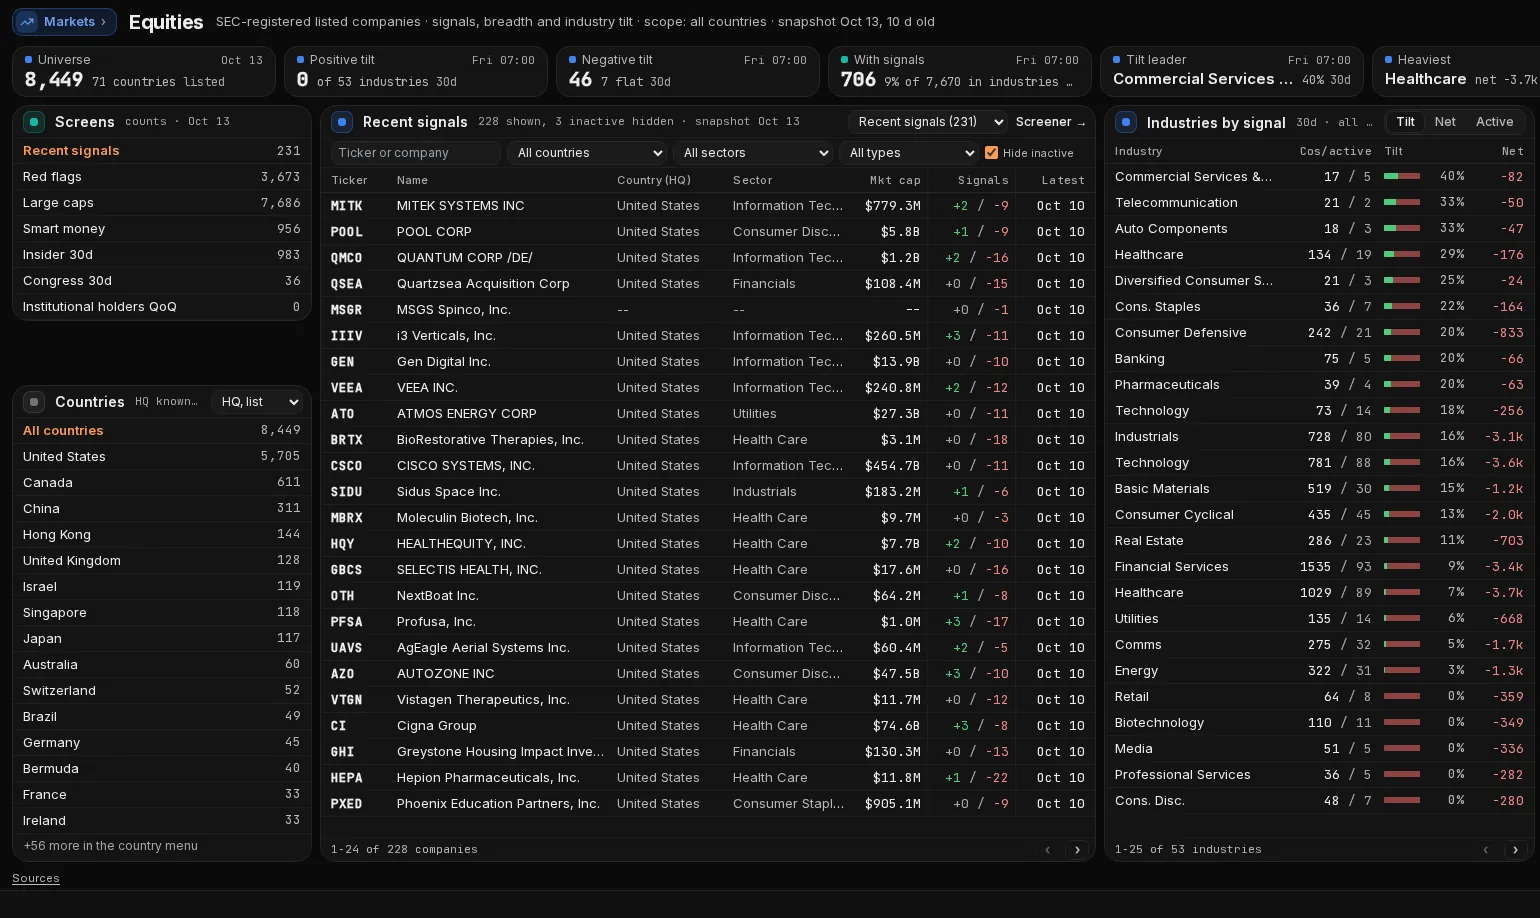The width and height of the screenshot is (1540, 918).
Task: Go to next page of companies
Action: coord(1077,850)
